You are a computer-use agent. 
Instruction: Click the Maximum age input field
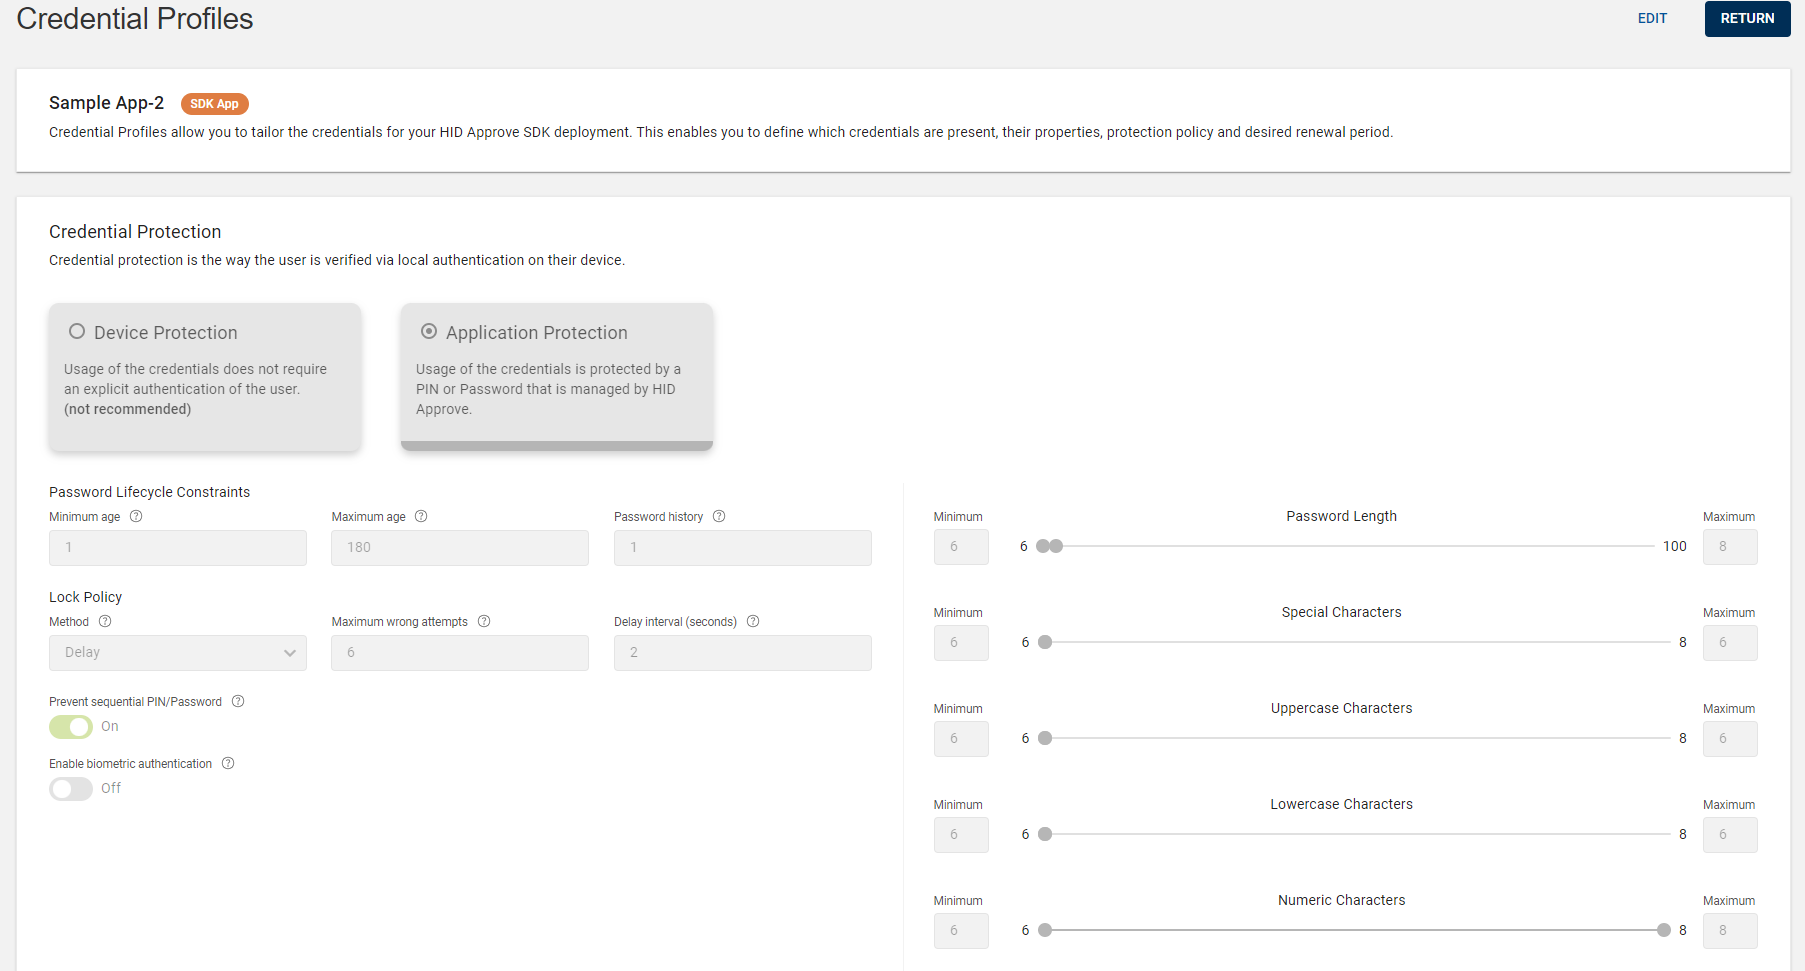tap(460, 548)
